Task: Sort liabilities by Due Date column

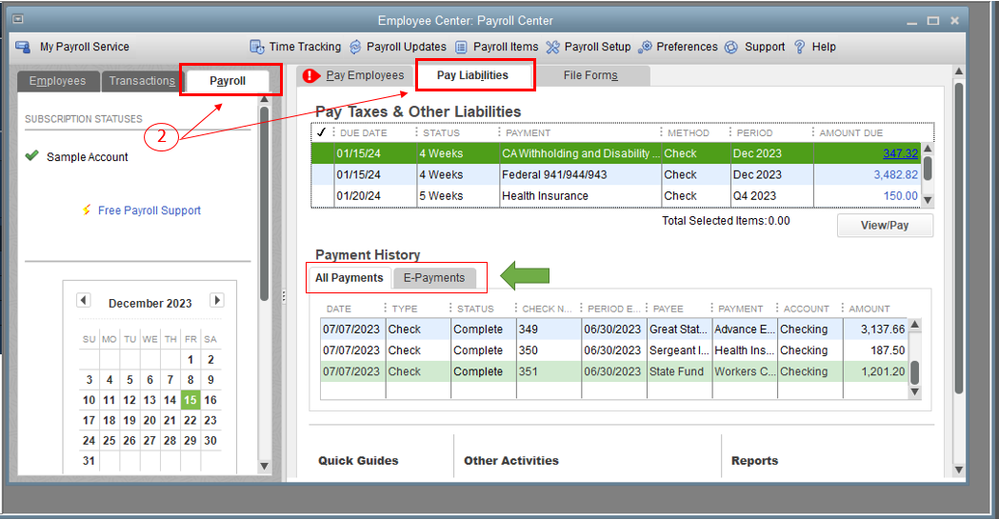Action: click(x=363, y=133)
